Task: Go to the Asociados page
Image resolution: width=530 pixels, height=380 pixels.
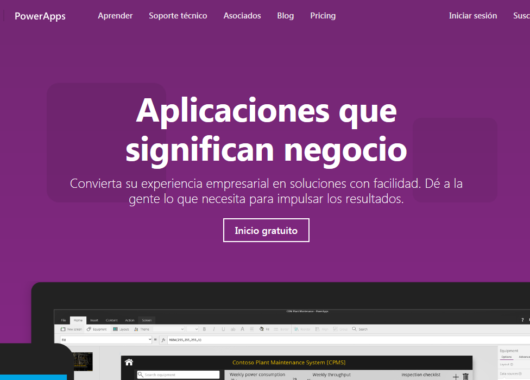Action: click(242, 16)
